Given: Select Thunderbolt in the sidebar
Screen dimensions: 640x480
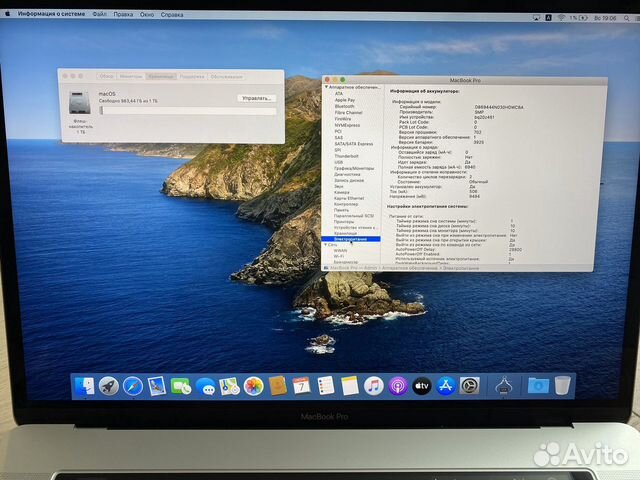Looking at the screenshot, I should [347, 156].
